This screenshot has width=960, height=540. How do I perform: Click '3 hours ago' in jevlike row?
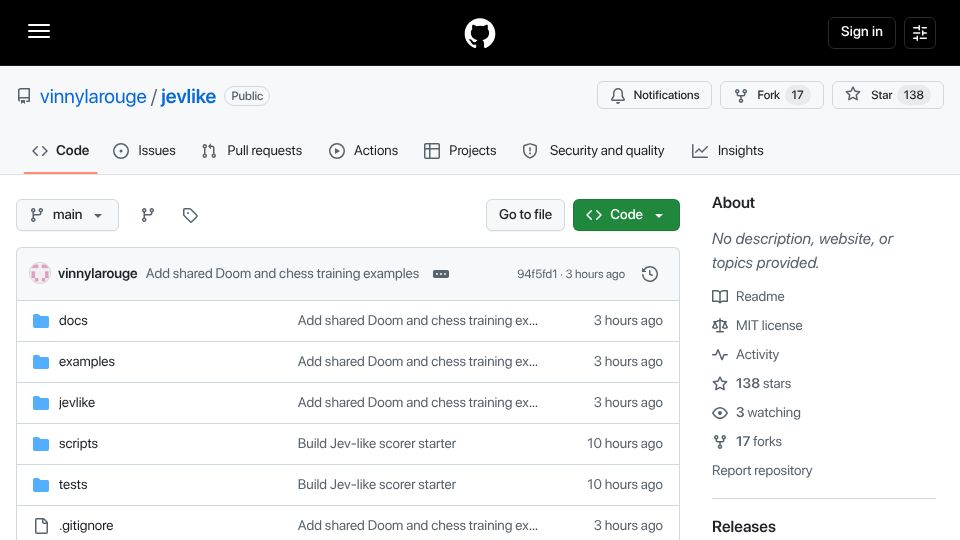coord(628,403)
